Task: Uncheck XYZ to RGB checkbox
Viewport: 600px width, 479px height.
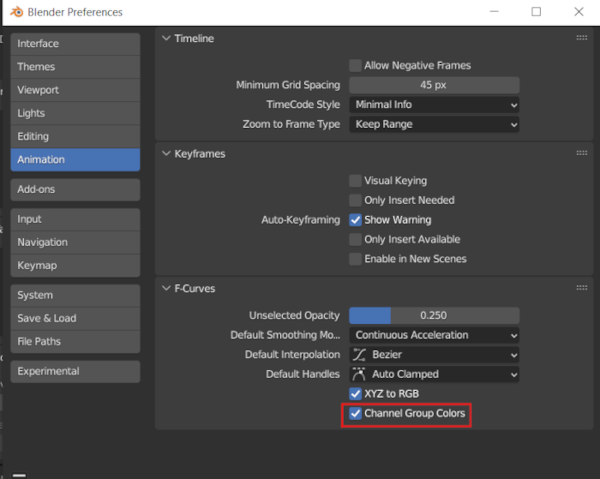Action: (x=355, y=393)
